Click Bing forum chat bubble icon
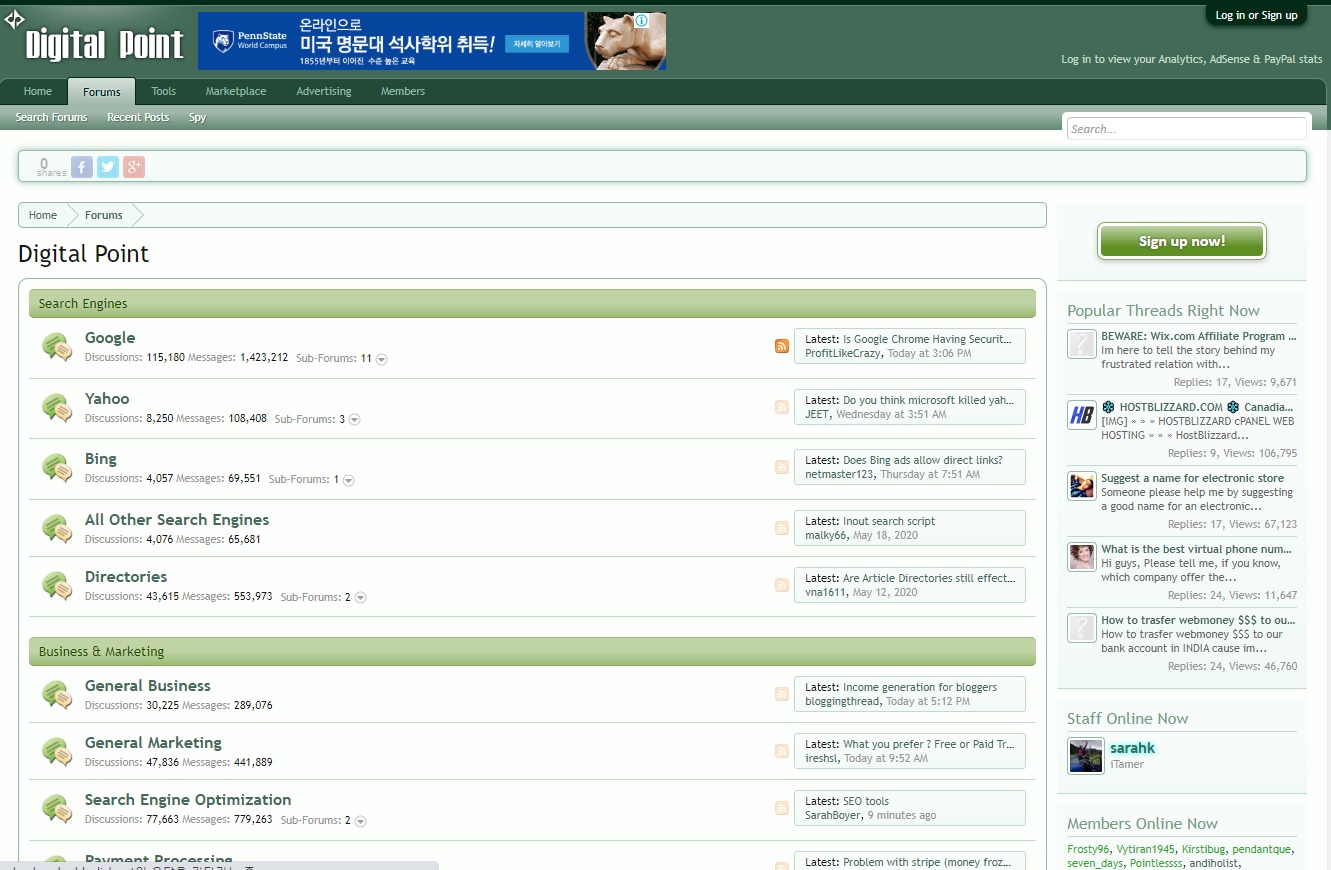1331x870 pixels. point(57,468)
